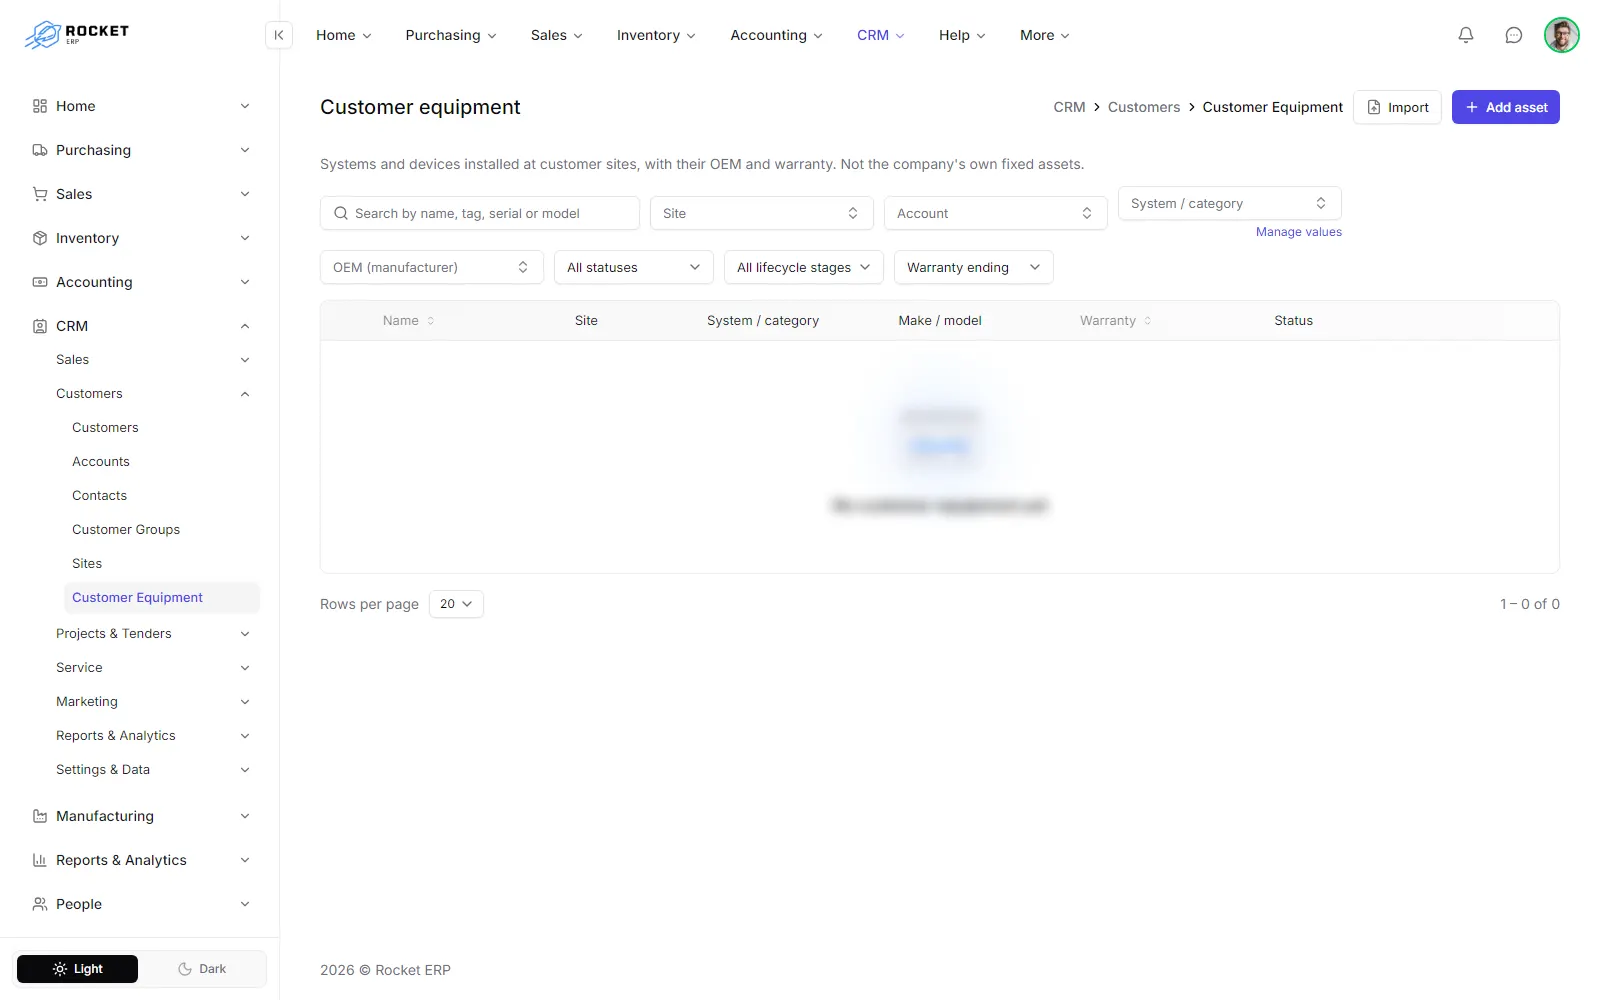Switch to Light theme
This screenshot has width=1600, height=1000.
pyautogui.click(x=78, y=969)
